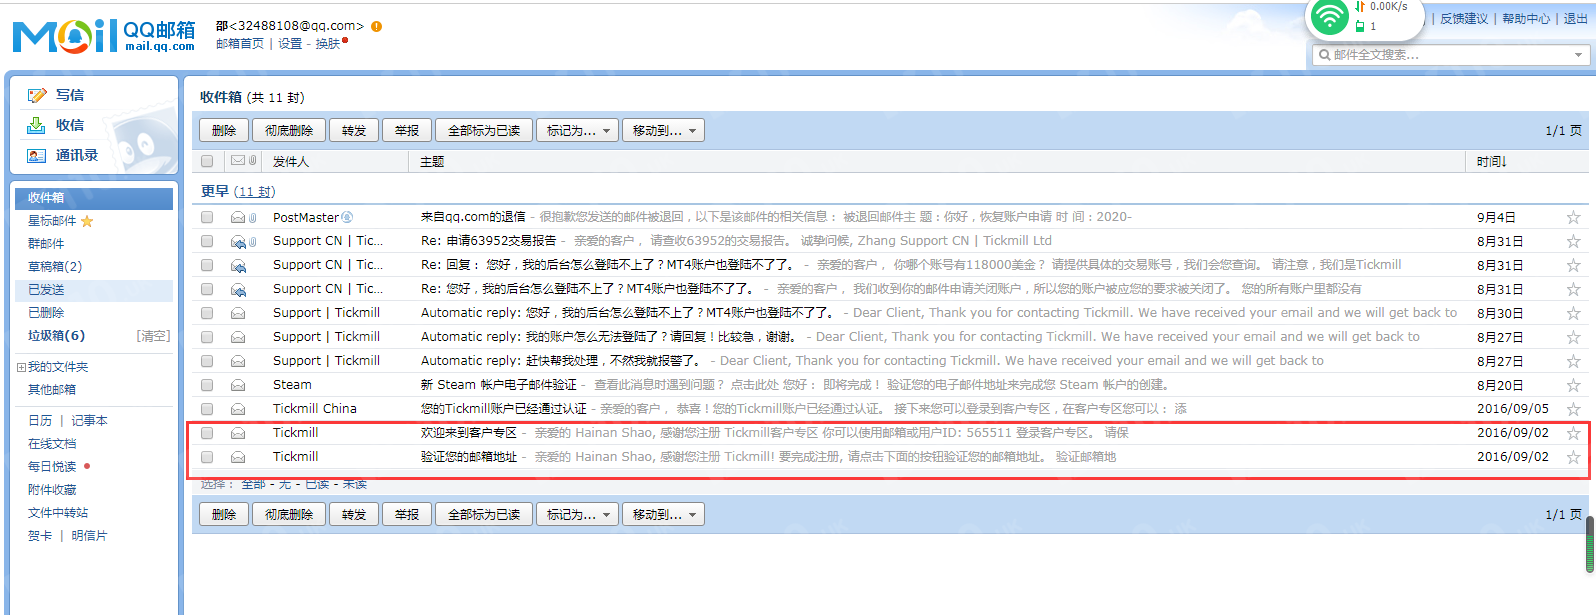This screenshot has height=615, width=1596.
Task: Click the top 举报 button
Action: click(407, 131)
